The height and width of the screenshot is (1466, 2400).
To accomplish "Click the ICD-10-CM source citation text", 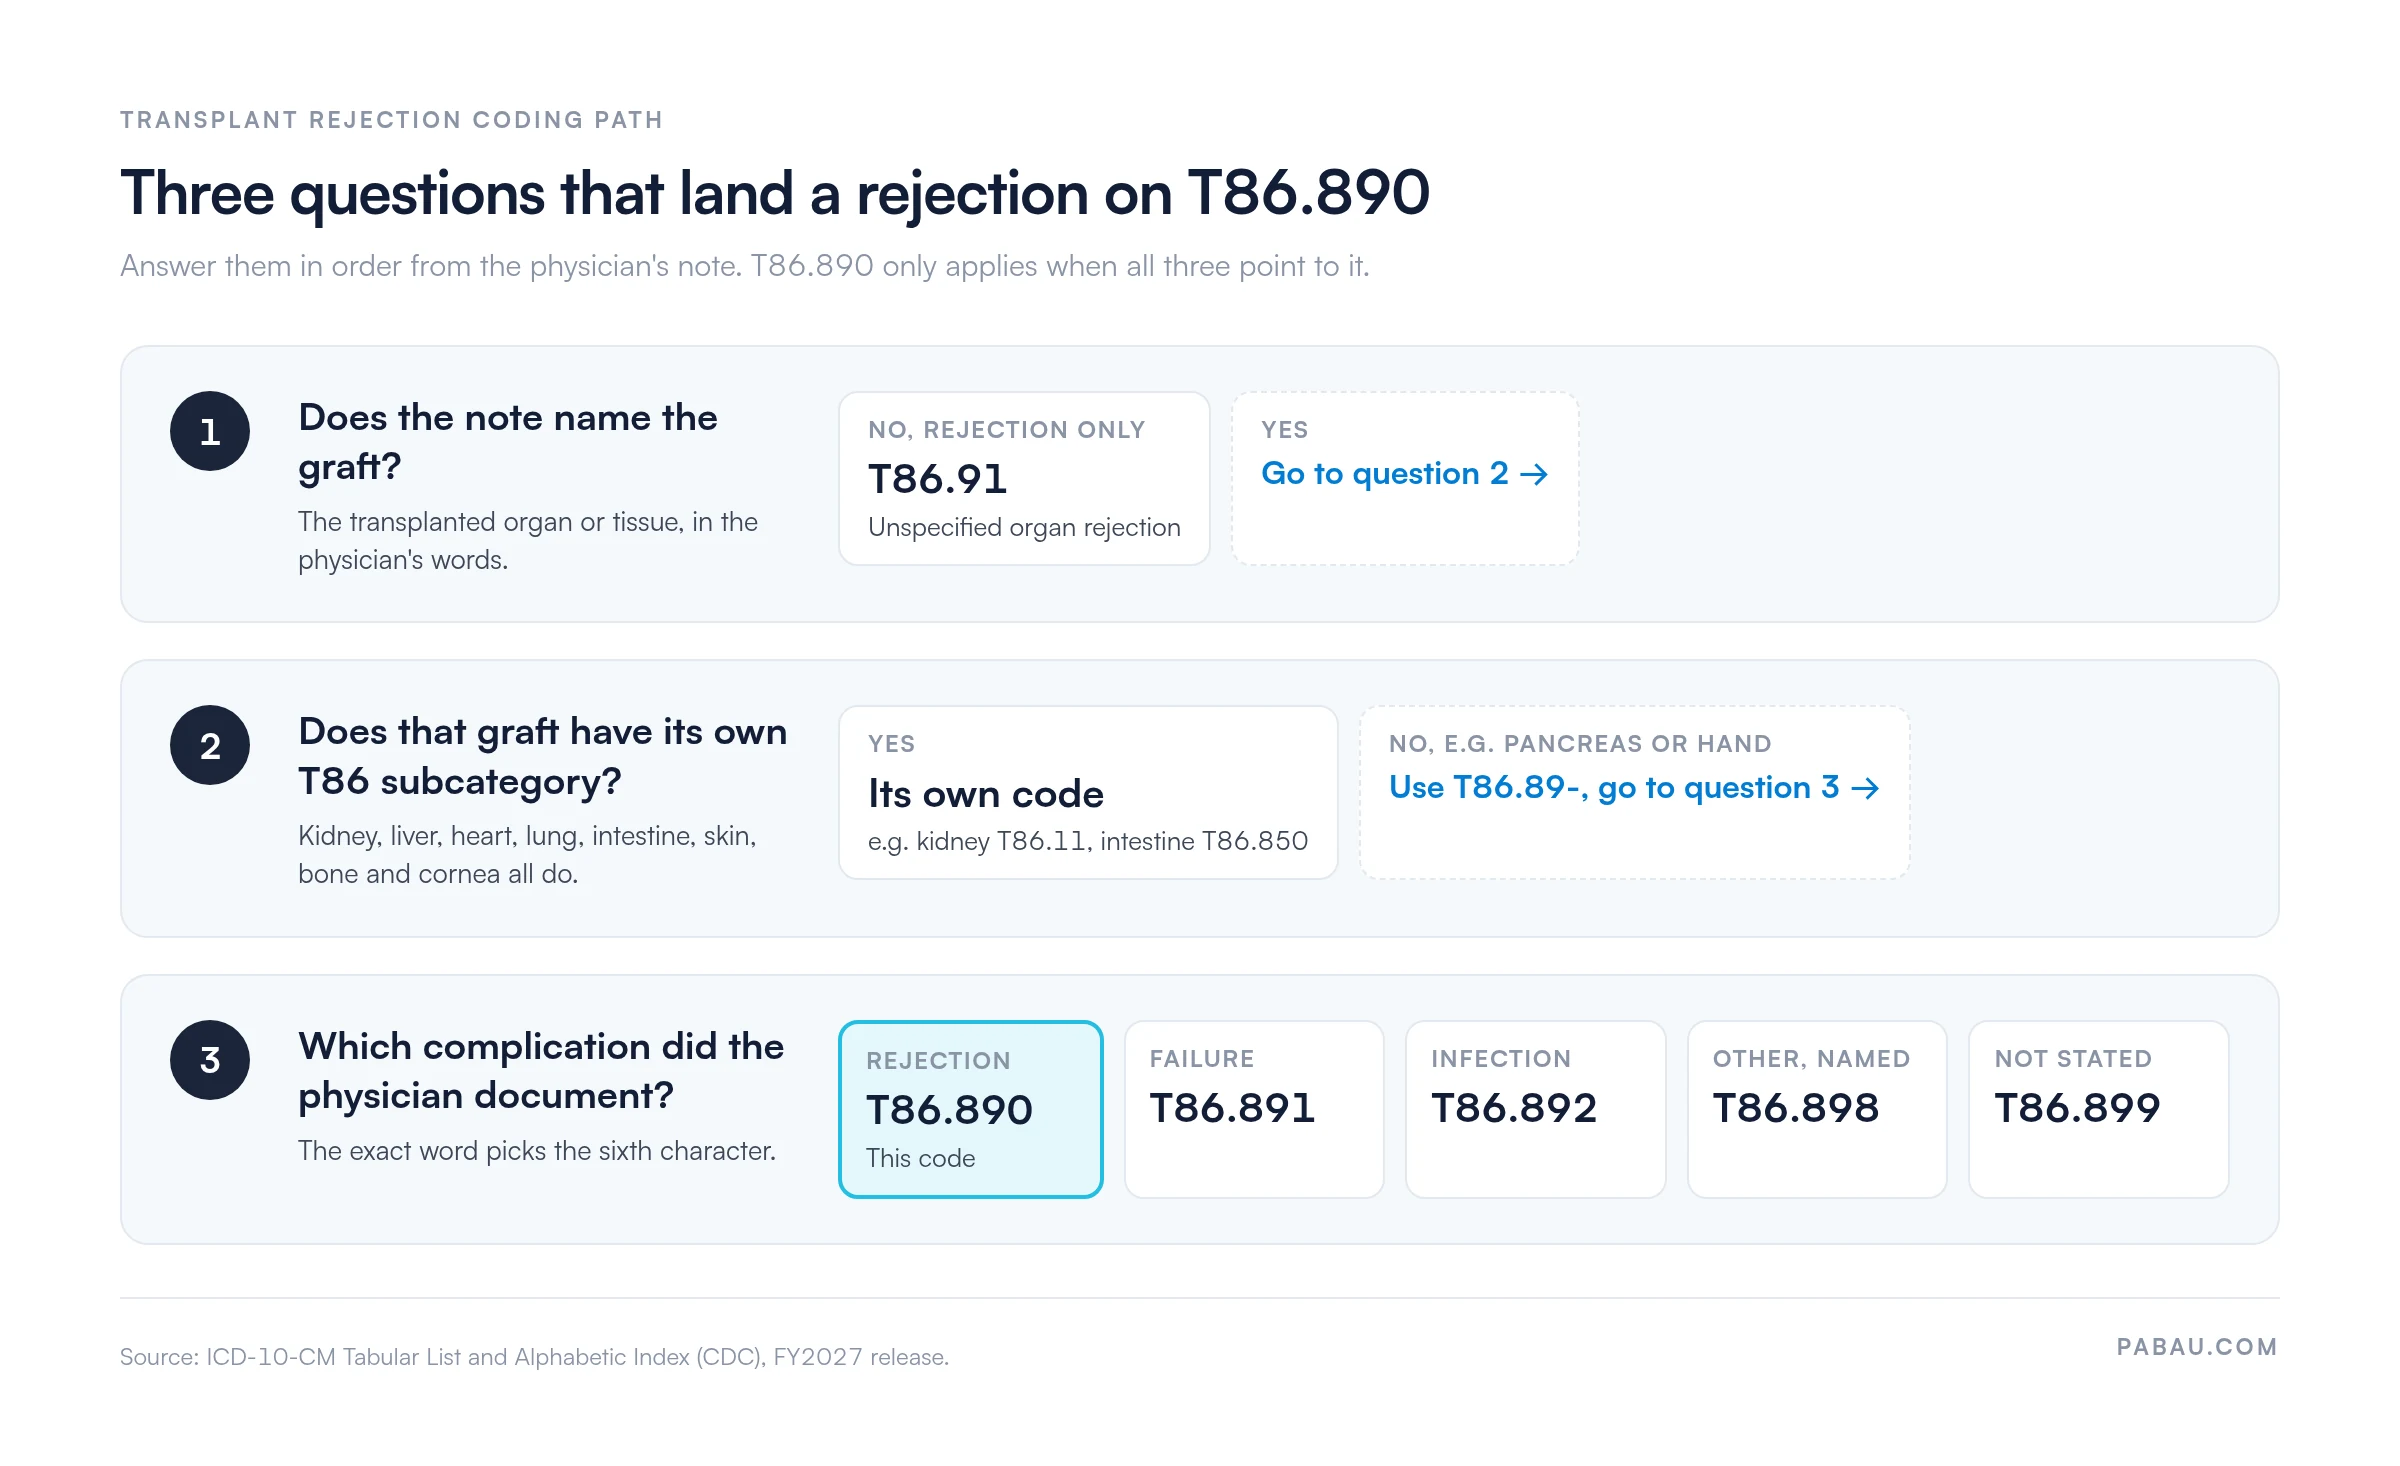I will tap(534, 1357).
